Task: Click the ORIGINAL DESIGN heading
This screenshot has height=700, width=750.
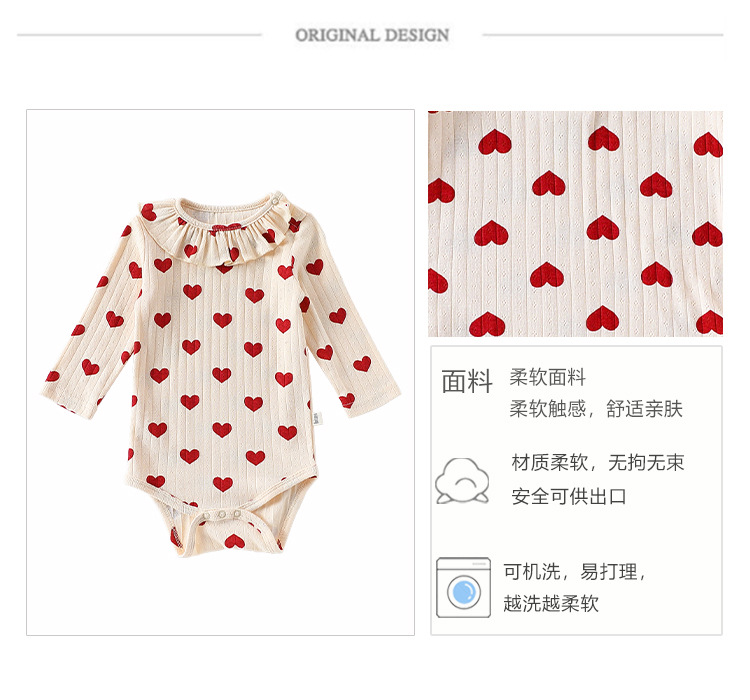Action: [372, 35]
